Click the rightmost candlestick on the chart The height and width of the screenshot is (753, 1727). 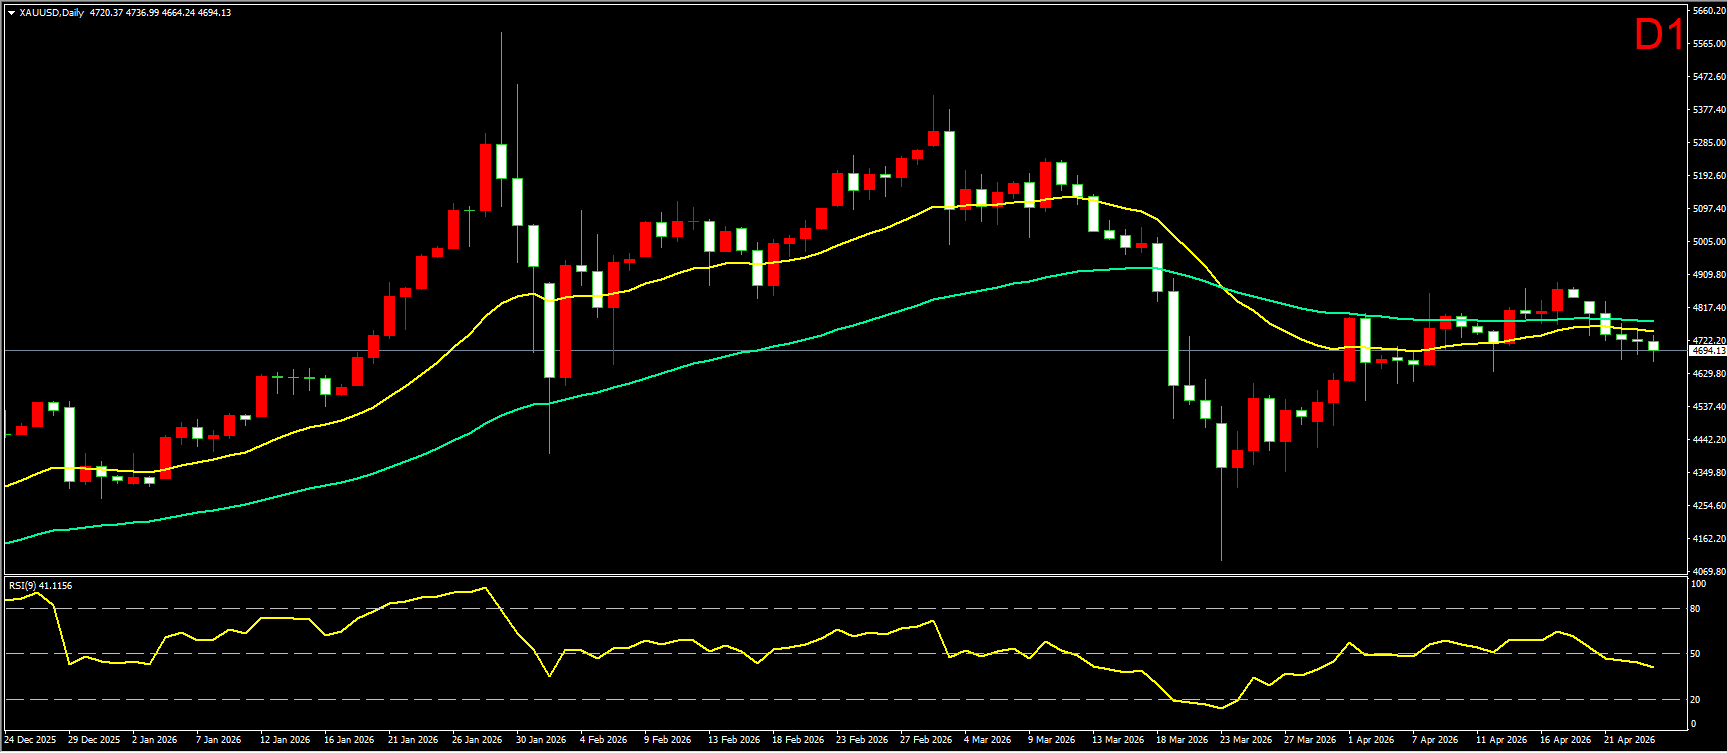coord(1653,346)
